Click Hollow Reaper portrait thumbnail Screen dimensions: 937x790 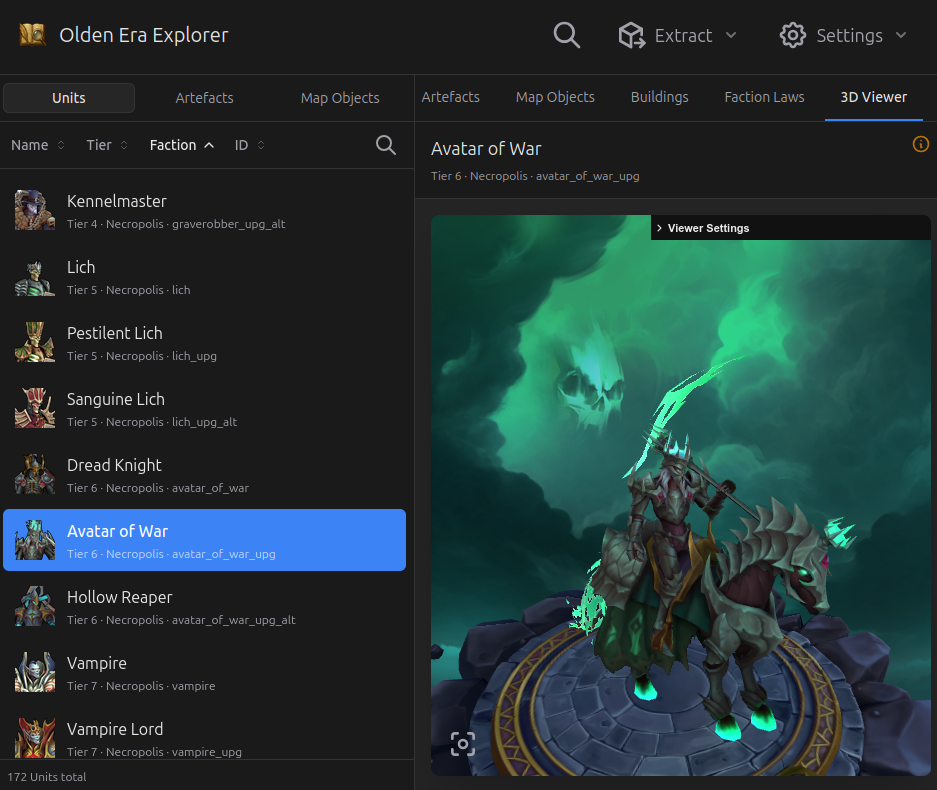click(x=35, y=607)
